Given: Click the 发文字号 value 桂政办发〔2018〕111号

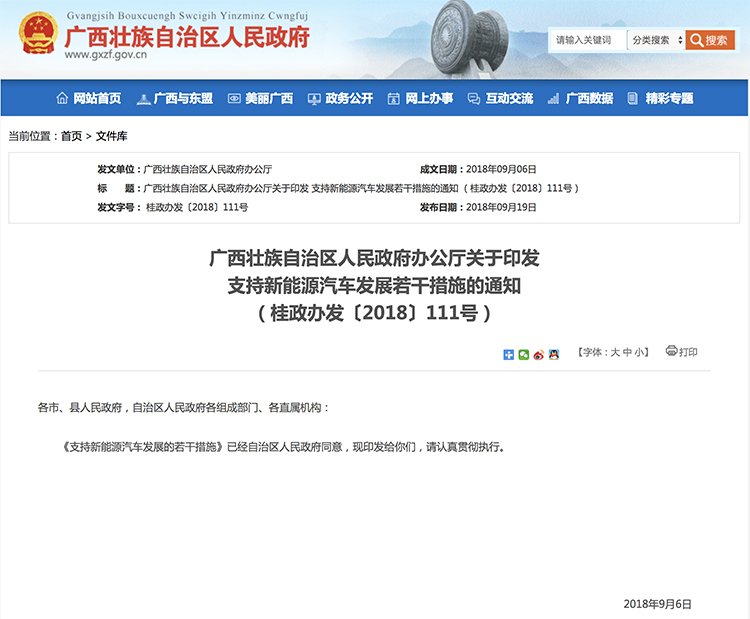Looking at the screenshot, I should point(197,208).
